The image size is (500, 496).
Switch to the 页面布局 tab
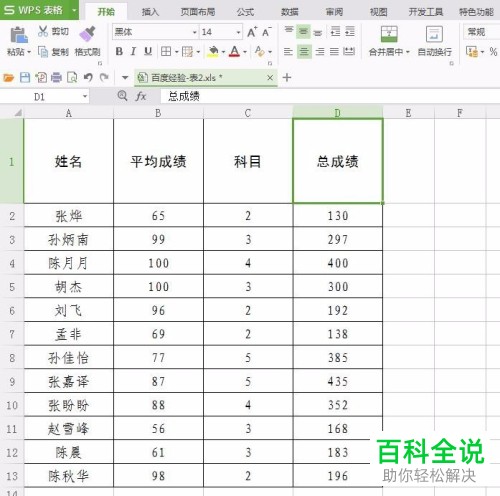pos(198,12)
